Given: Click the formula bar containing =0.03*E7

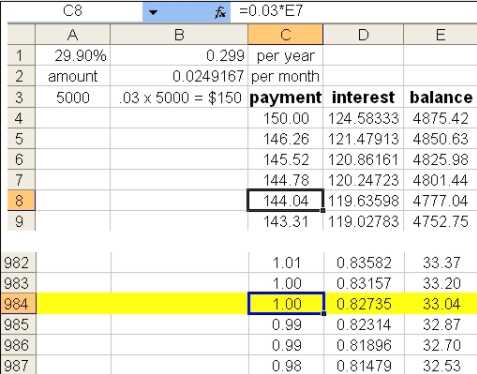Looking at the screenshot, I should (353, 11).
